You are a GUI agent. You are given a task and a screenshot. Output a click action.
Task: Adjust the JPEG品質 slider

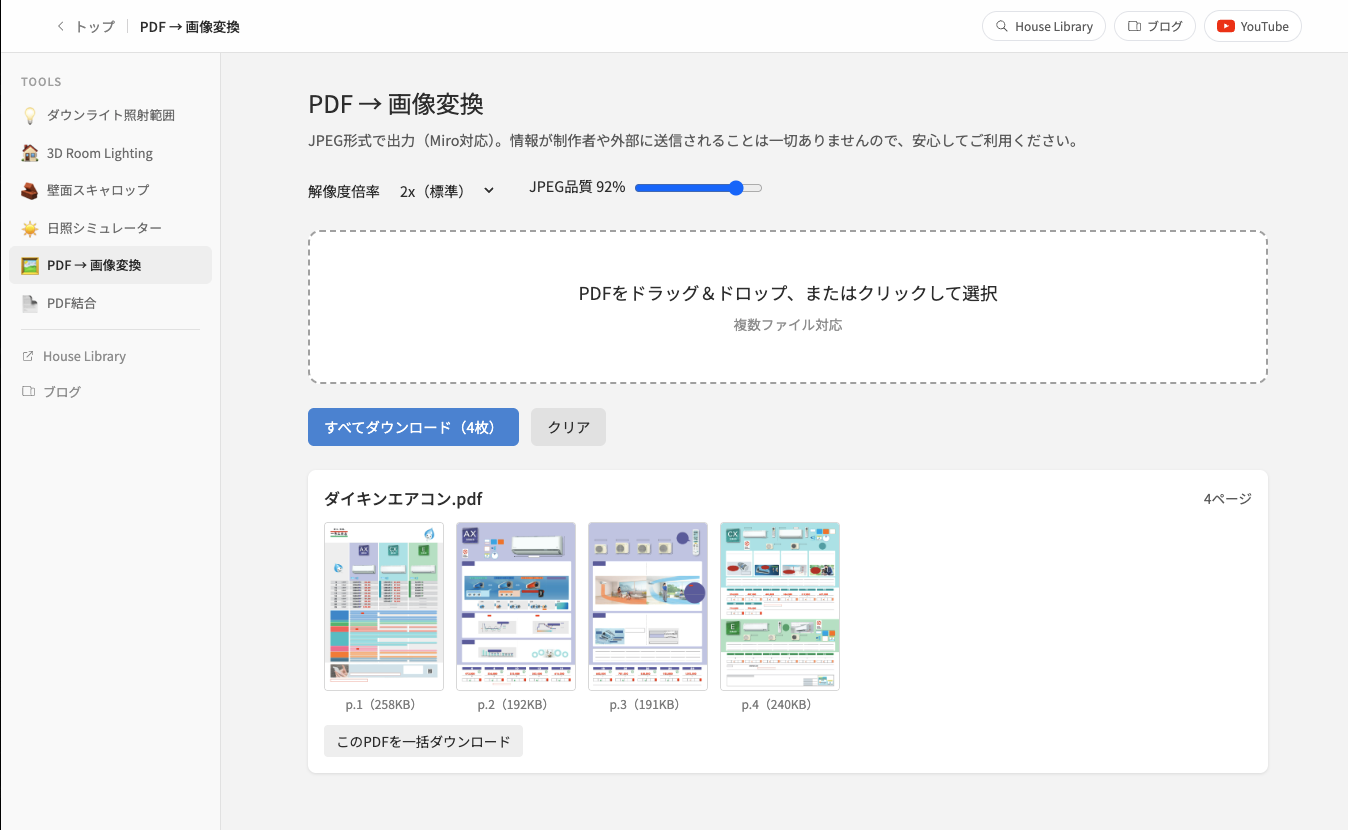(698, 188)
